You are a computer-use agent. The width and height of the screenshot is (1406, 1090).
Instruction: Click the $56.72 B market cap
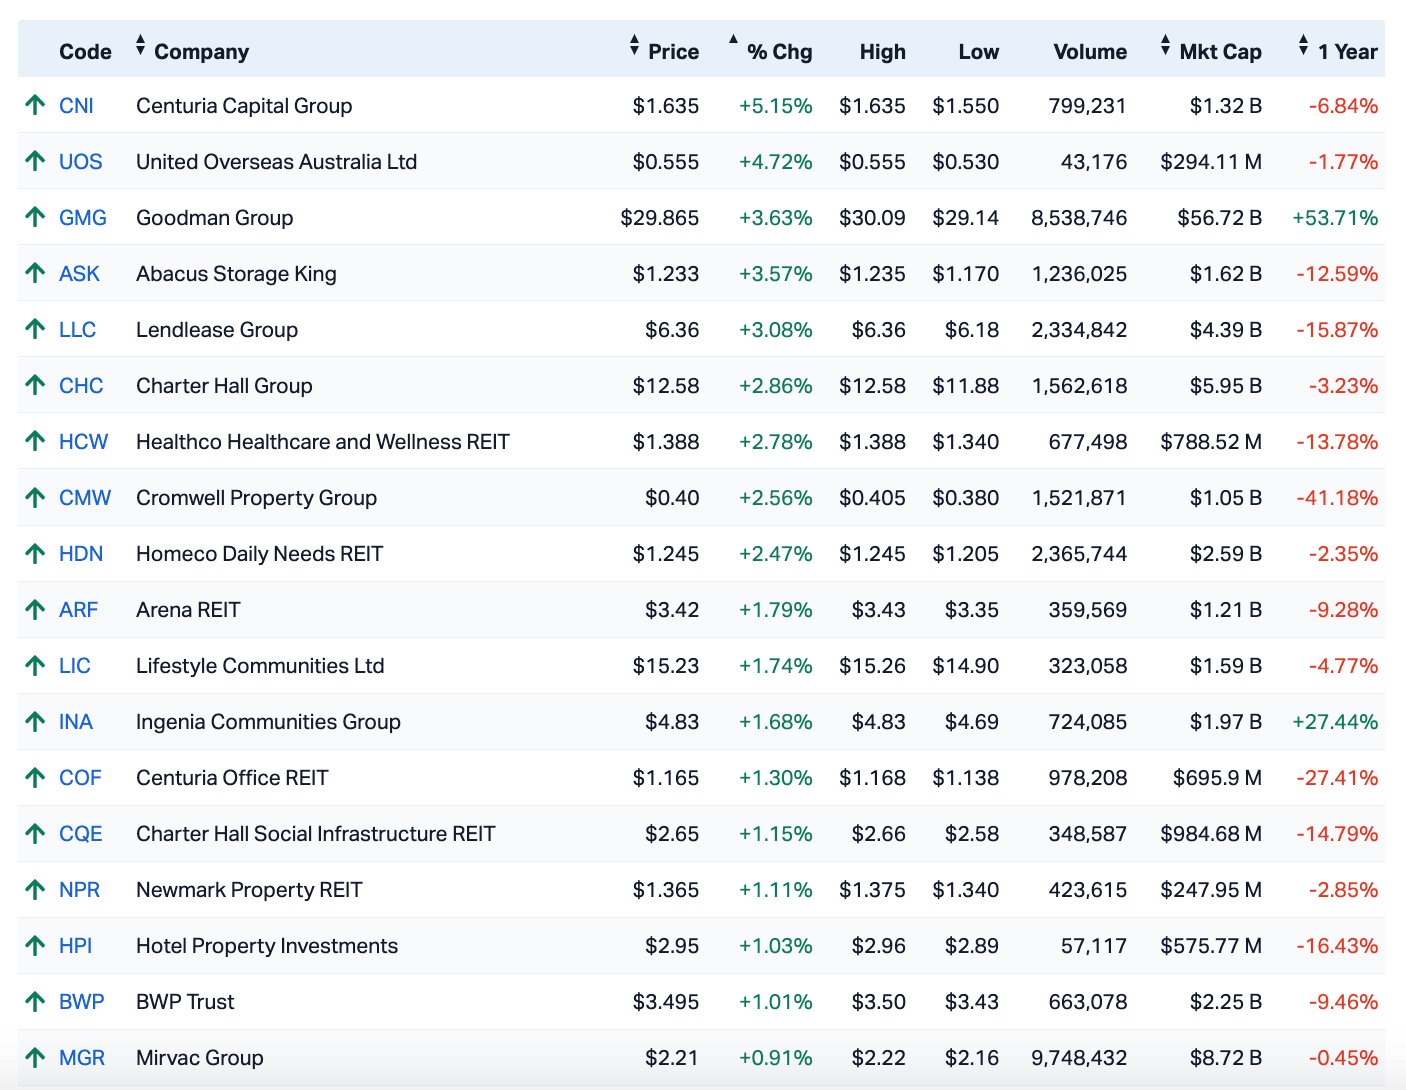(x=1220, y=218)
